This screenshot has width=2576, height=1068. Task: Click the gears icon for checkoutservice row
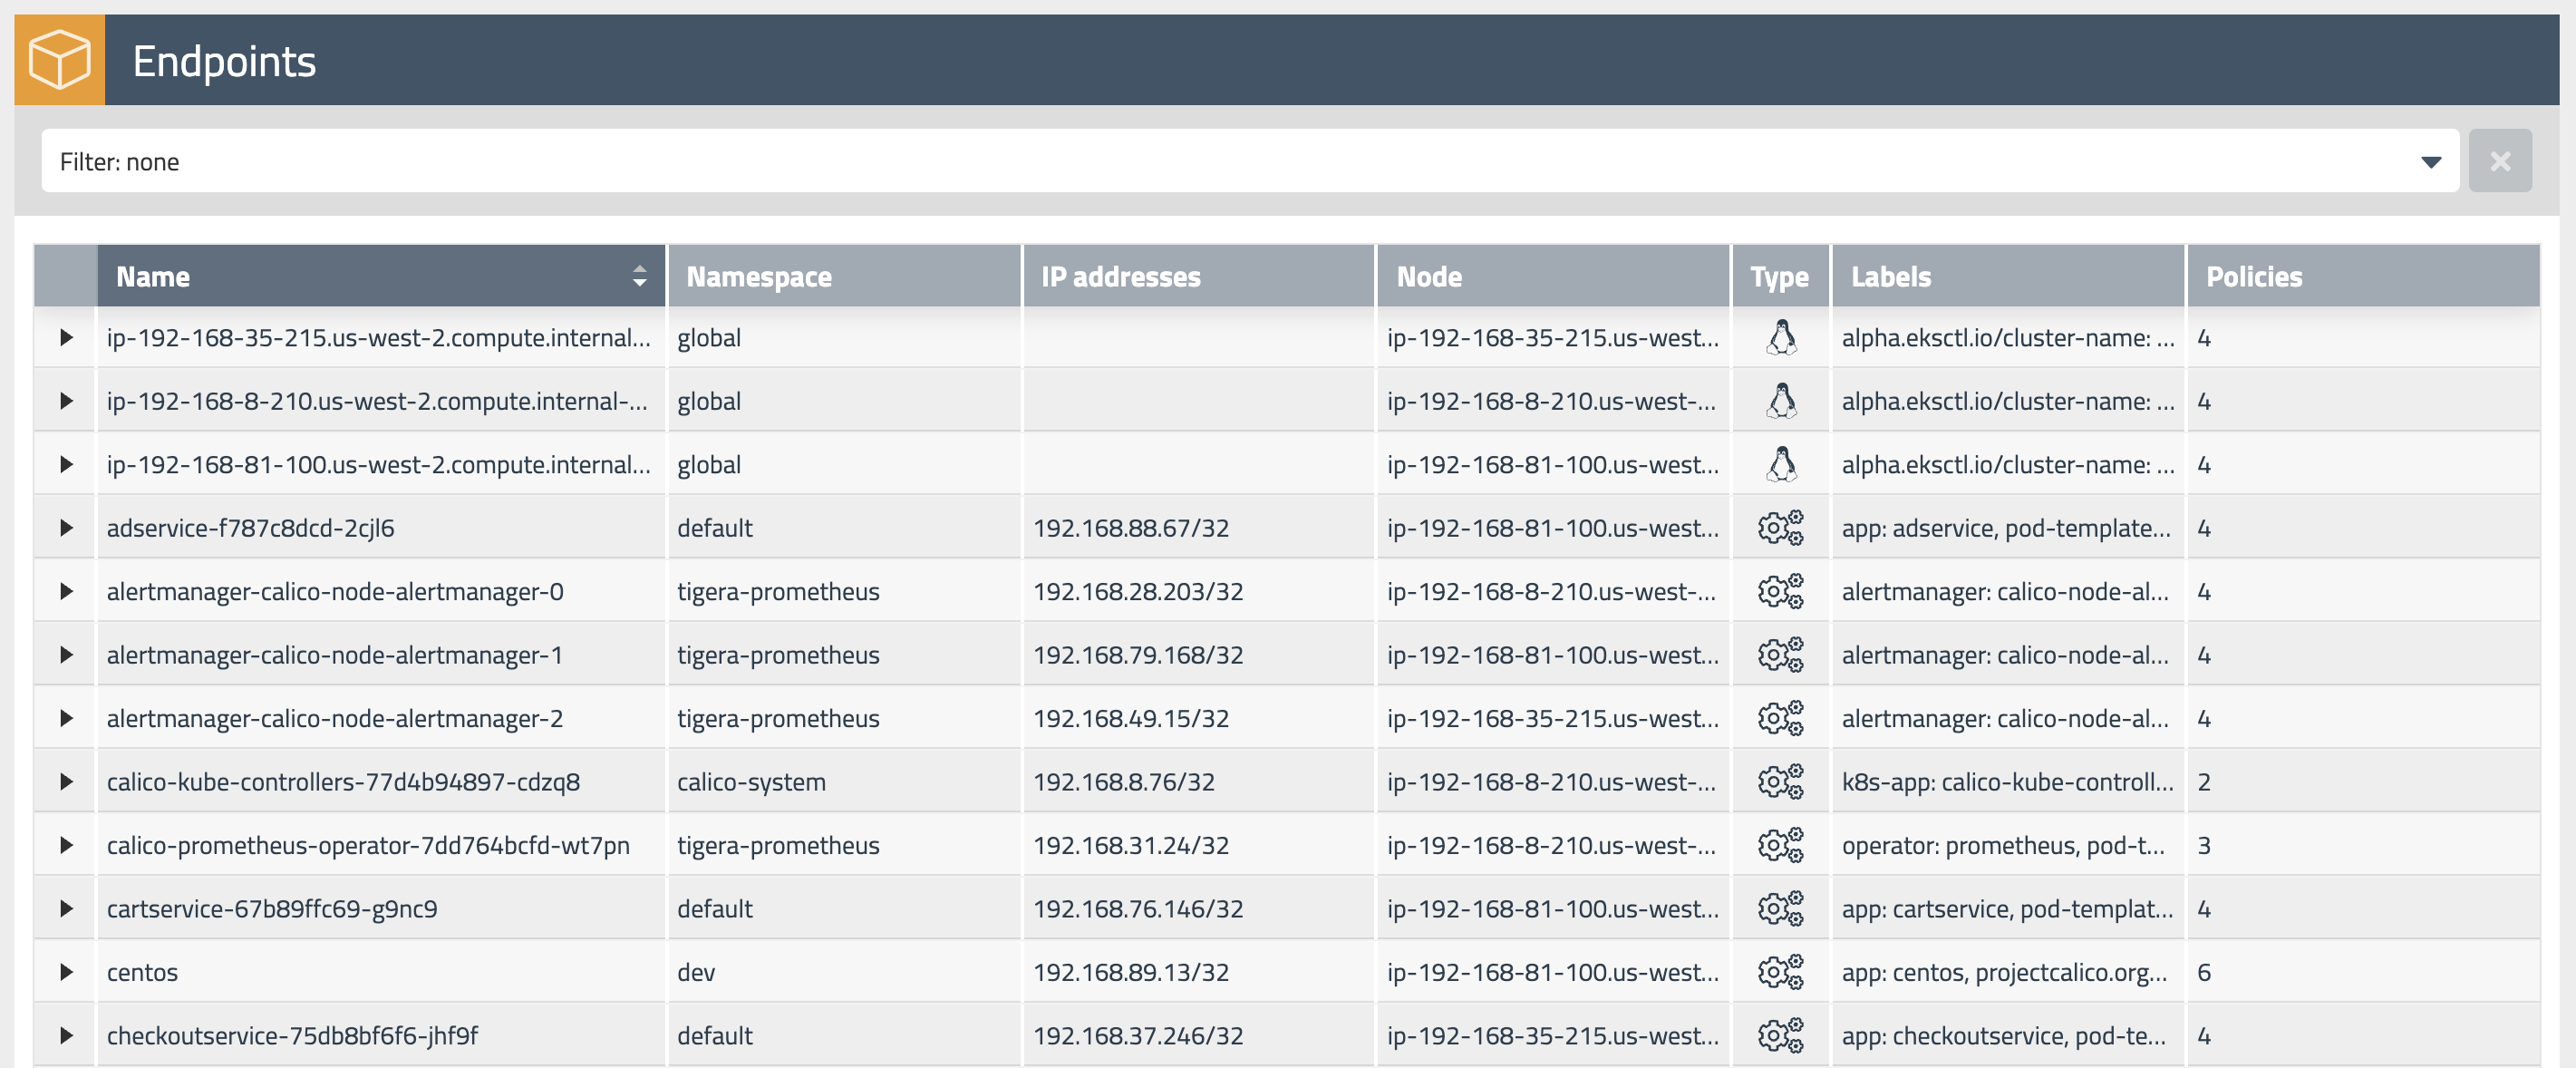[x=1780, y=1035]
